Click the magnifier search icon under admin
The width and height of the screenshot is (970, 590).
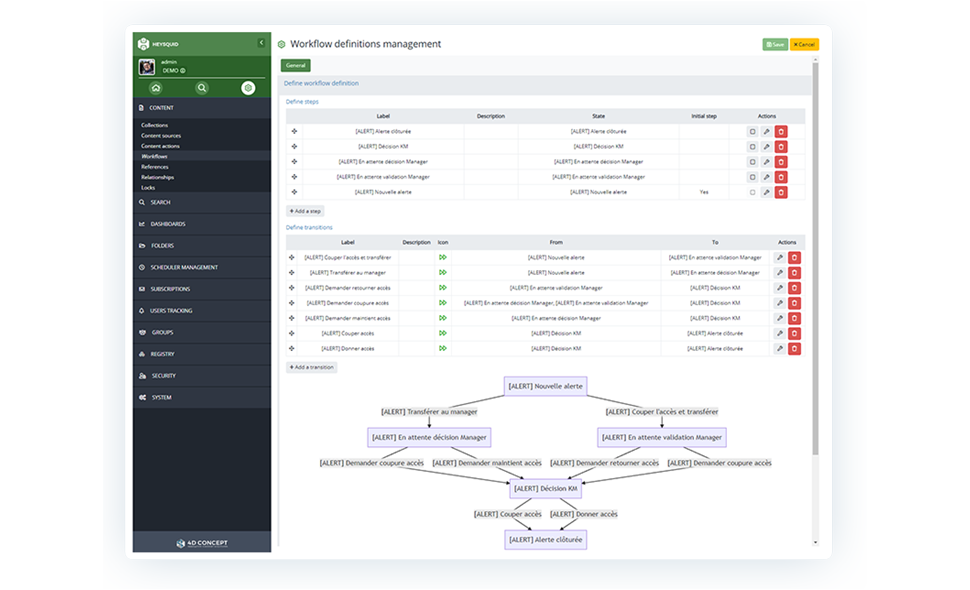202,88
